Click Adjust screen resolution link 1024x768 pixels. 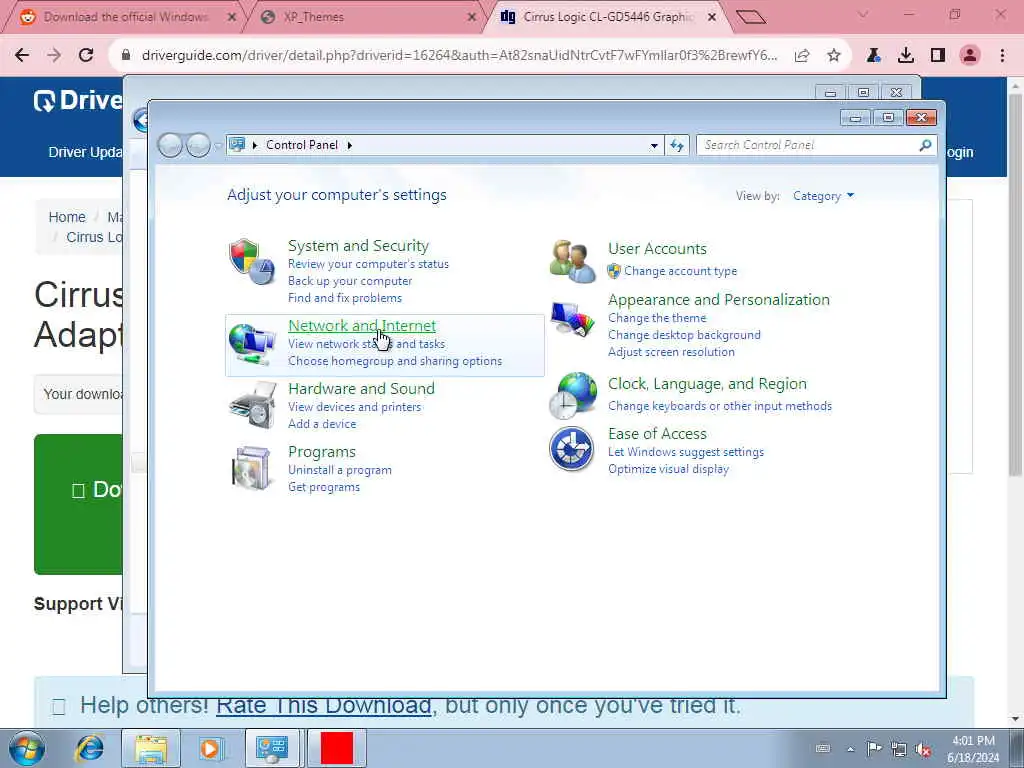[x=671, y=351]
